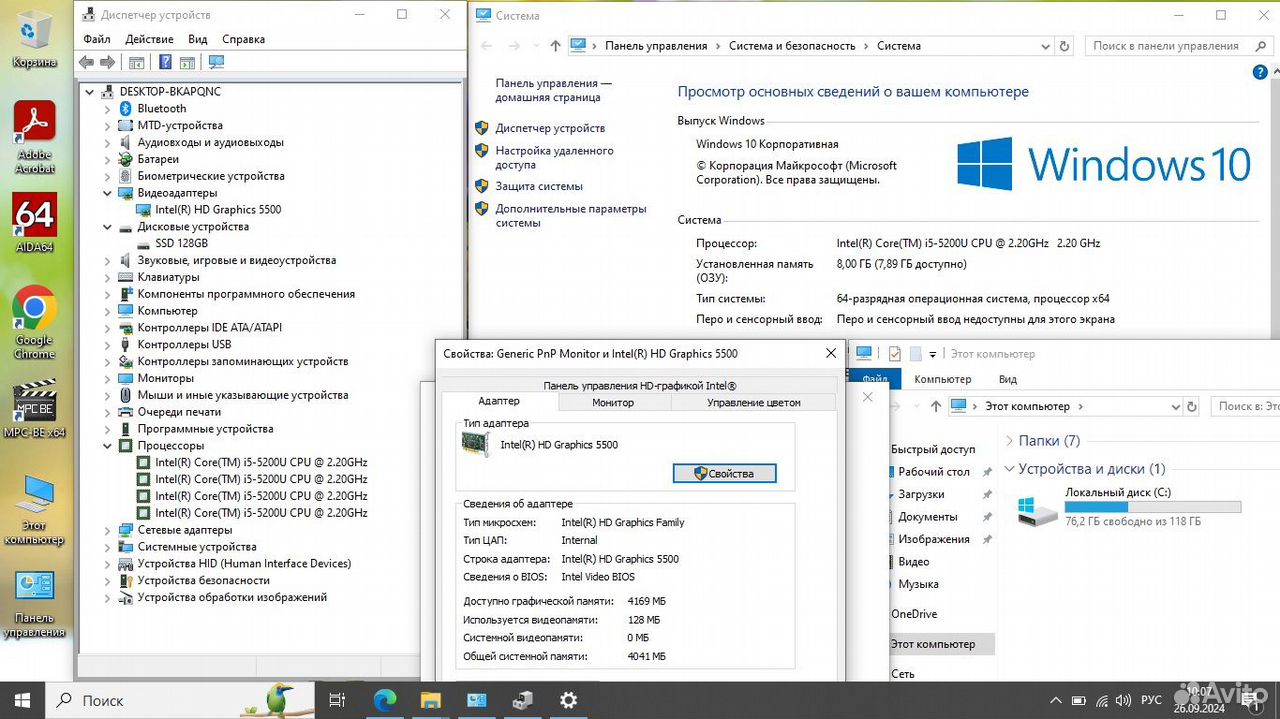Click Device Manager taskbar icon
The width and height of the screenshot is (1280, 719).
(x=522, y=700)
